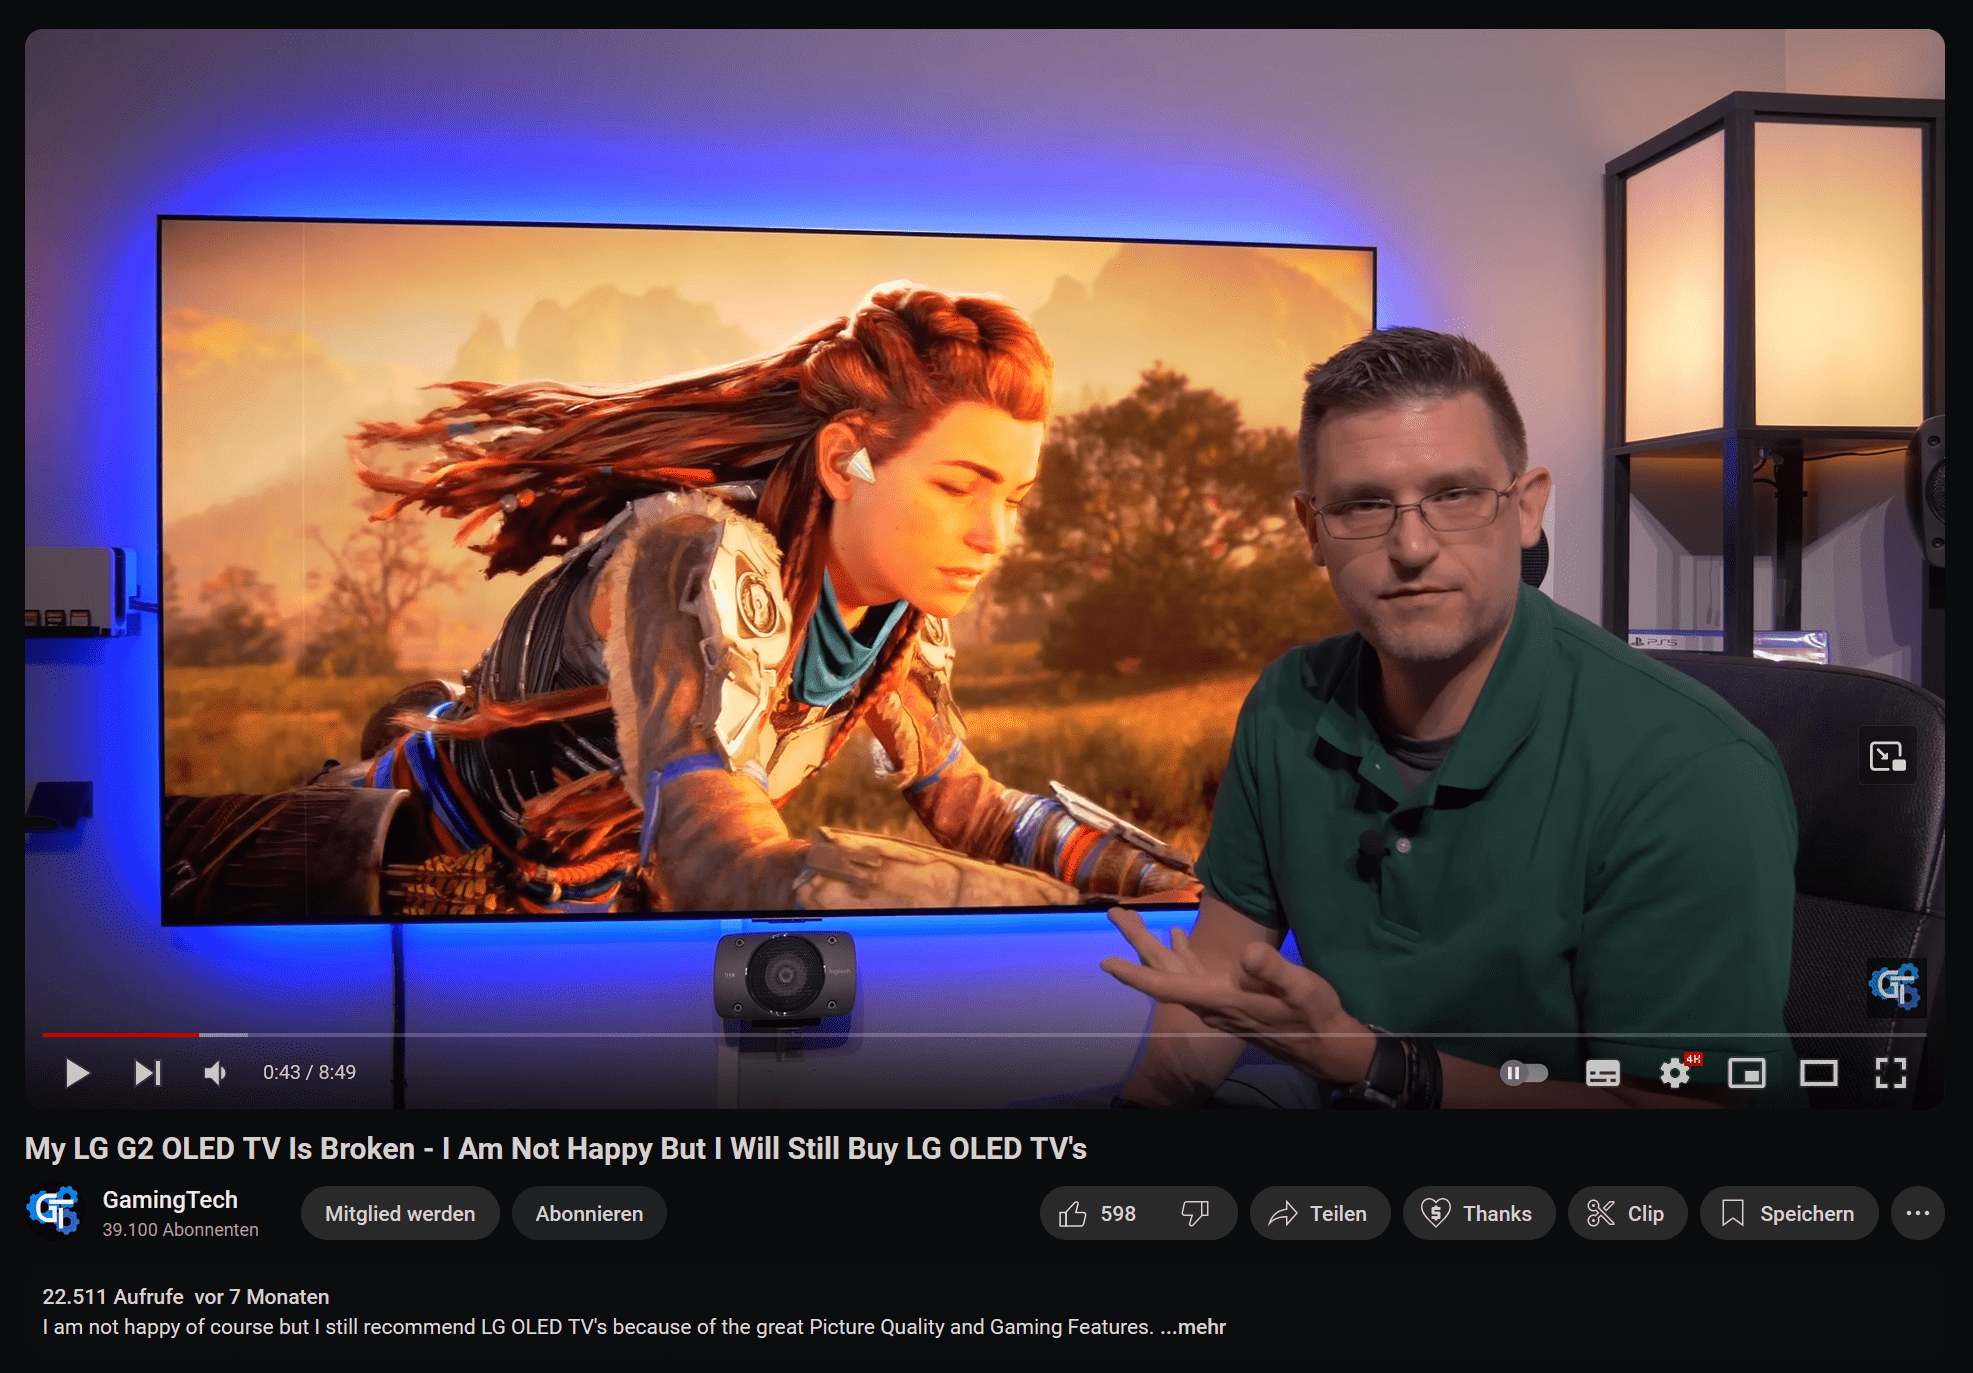1973x1373 pixels.
Task: Create a Clip from this video
Action: 1627,1213
